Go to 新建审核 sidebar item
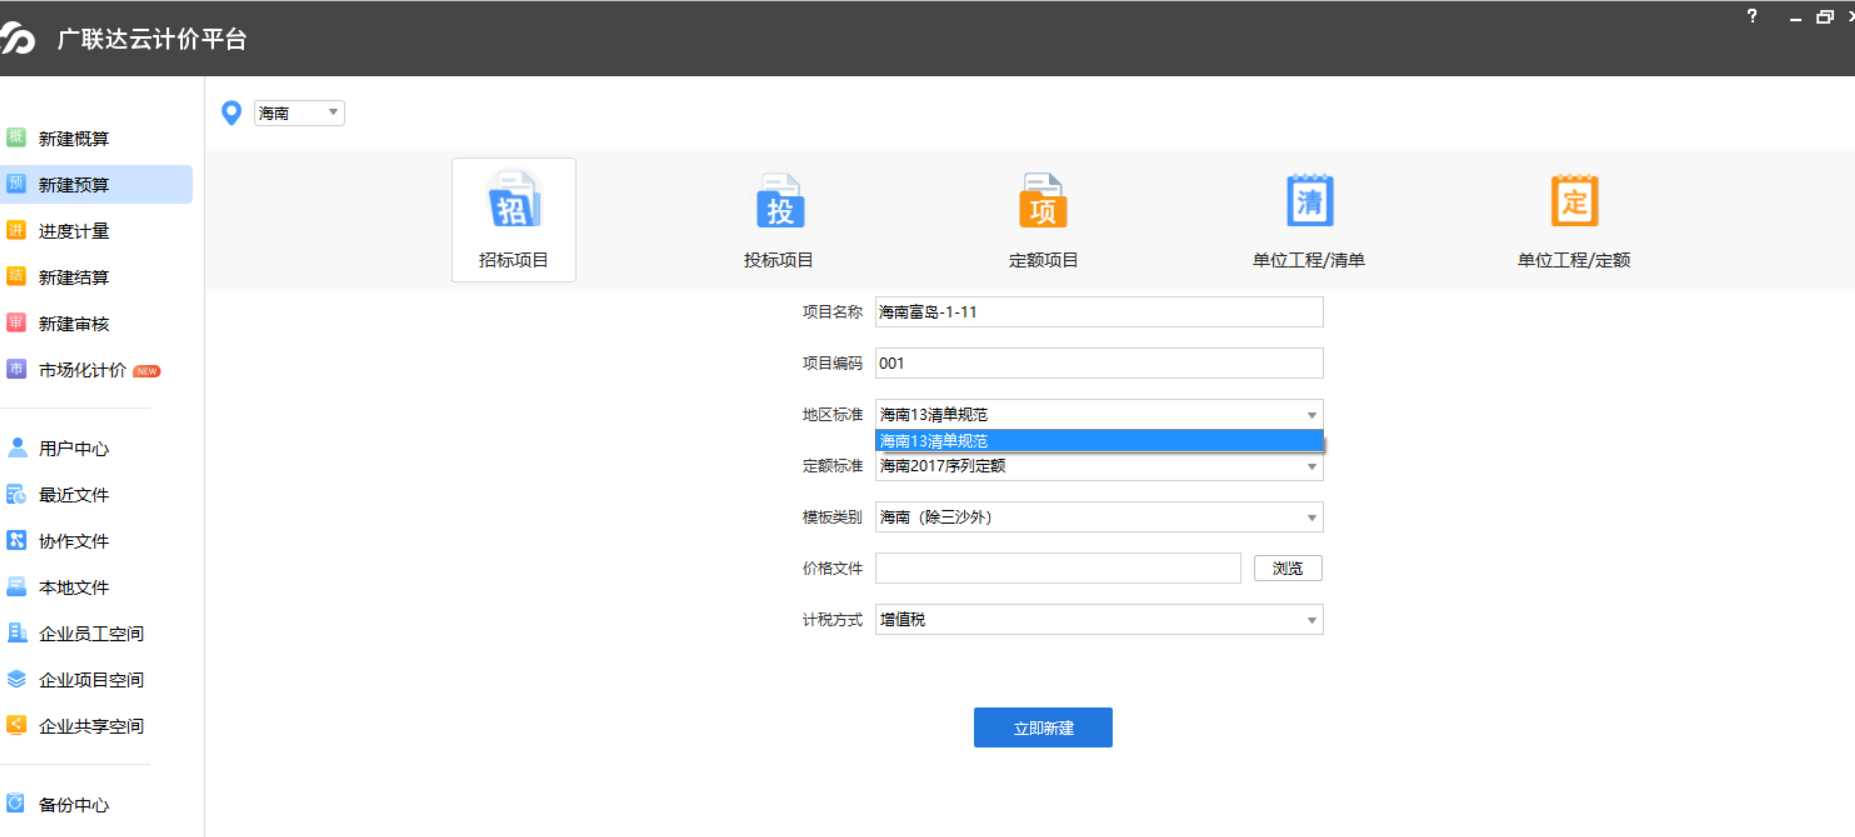 pos(74,323)
